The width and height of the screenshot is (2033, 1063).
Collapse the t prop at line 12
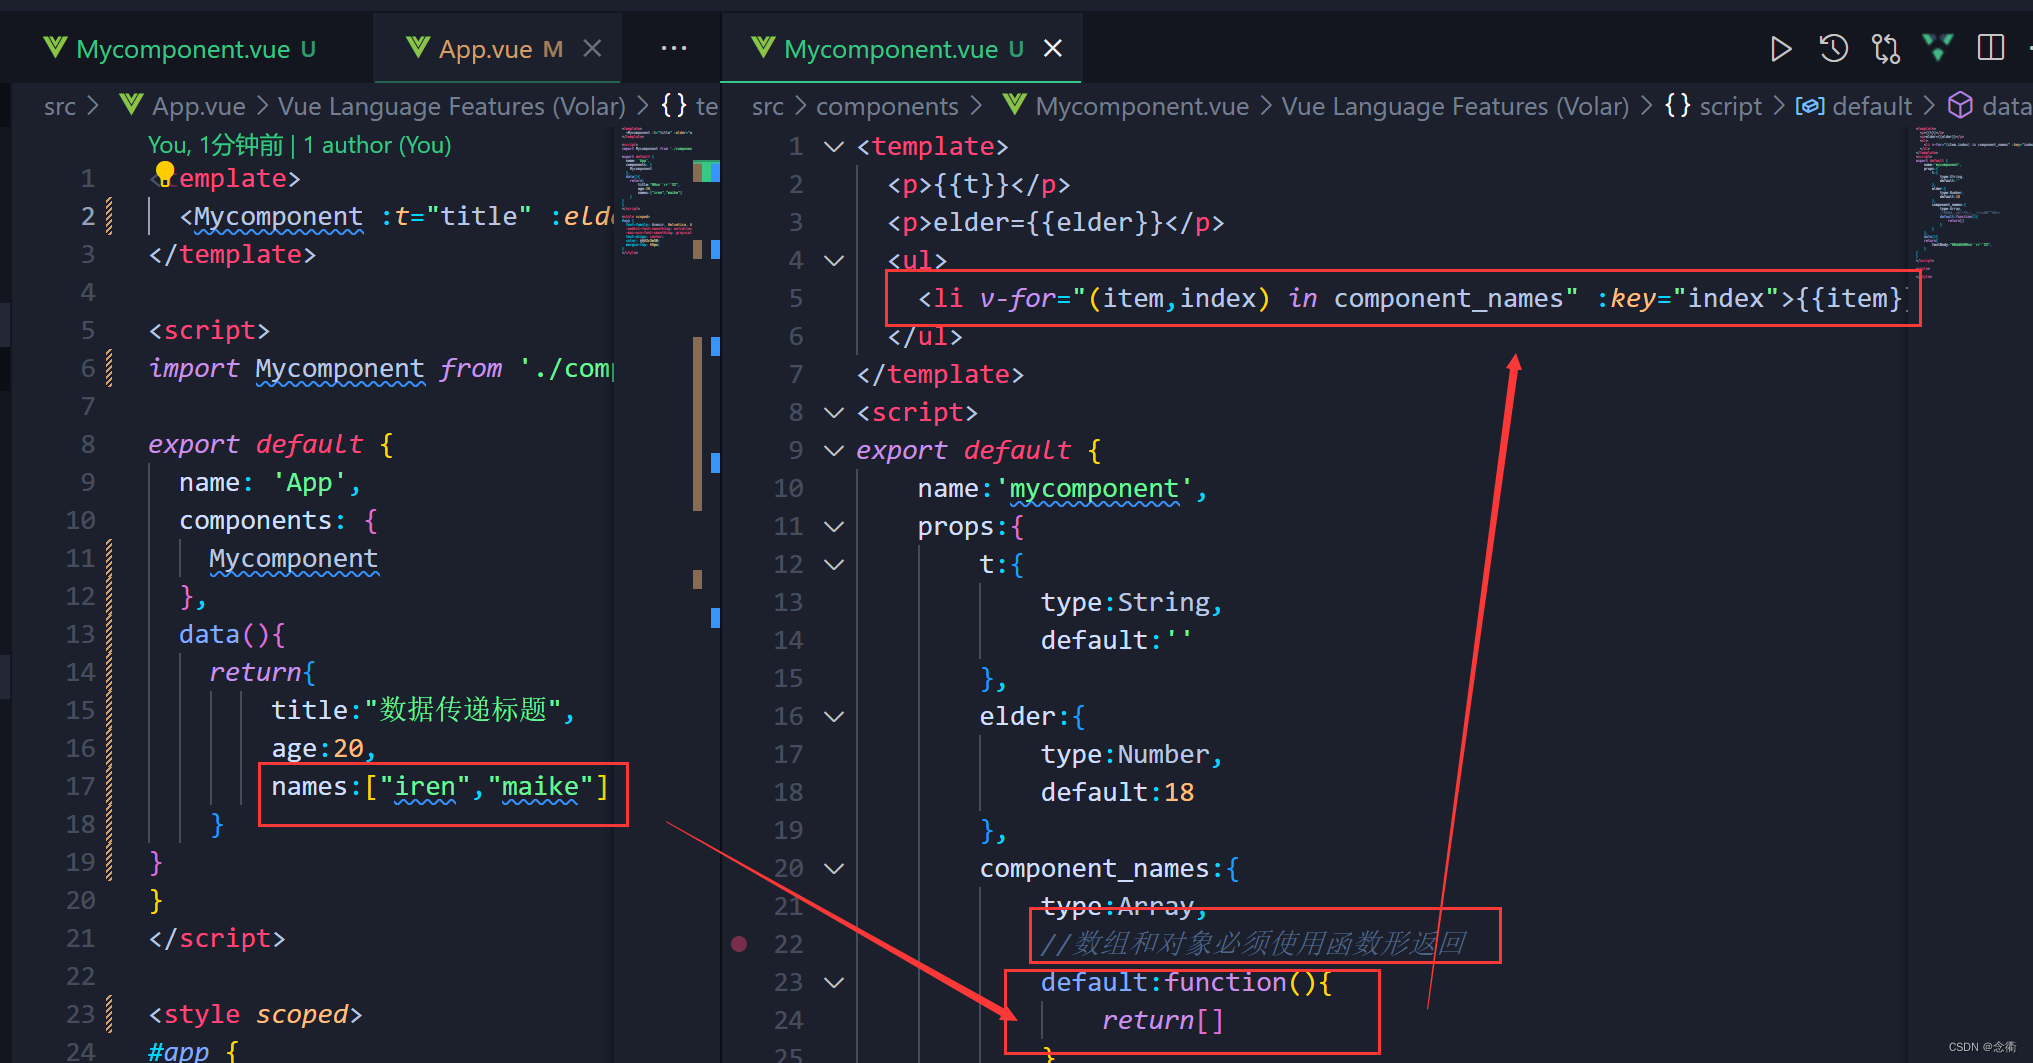coord(833,565)
